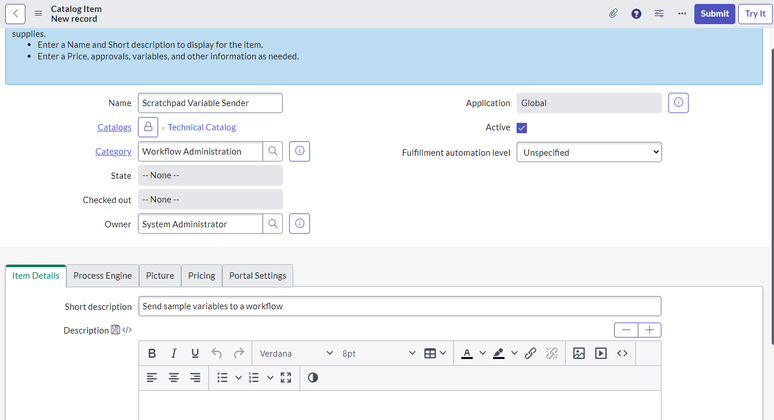Open more options ellipsis menu
The height and width of the screenshot is (420, 774).
coord(682,13)
